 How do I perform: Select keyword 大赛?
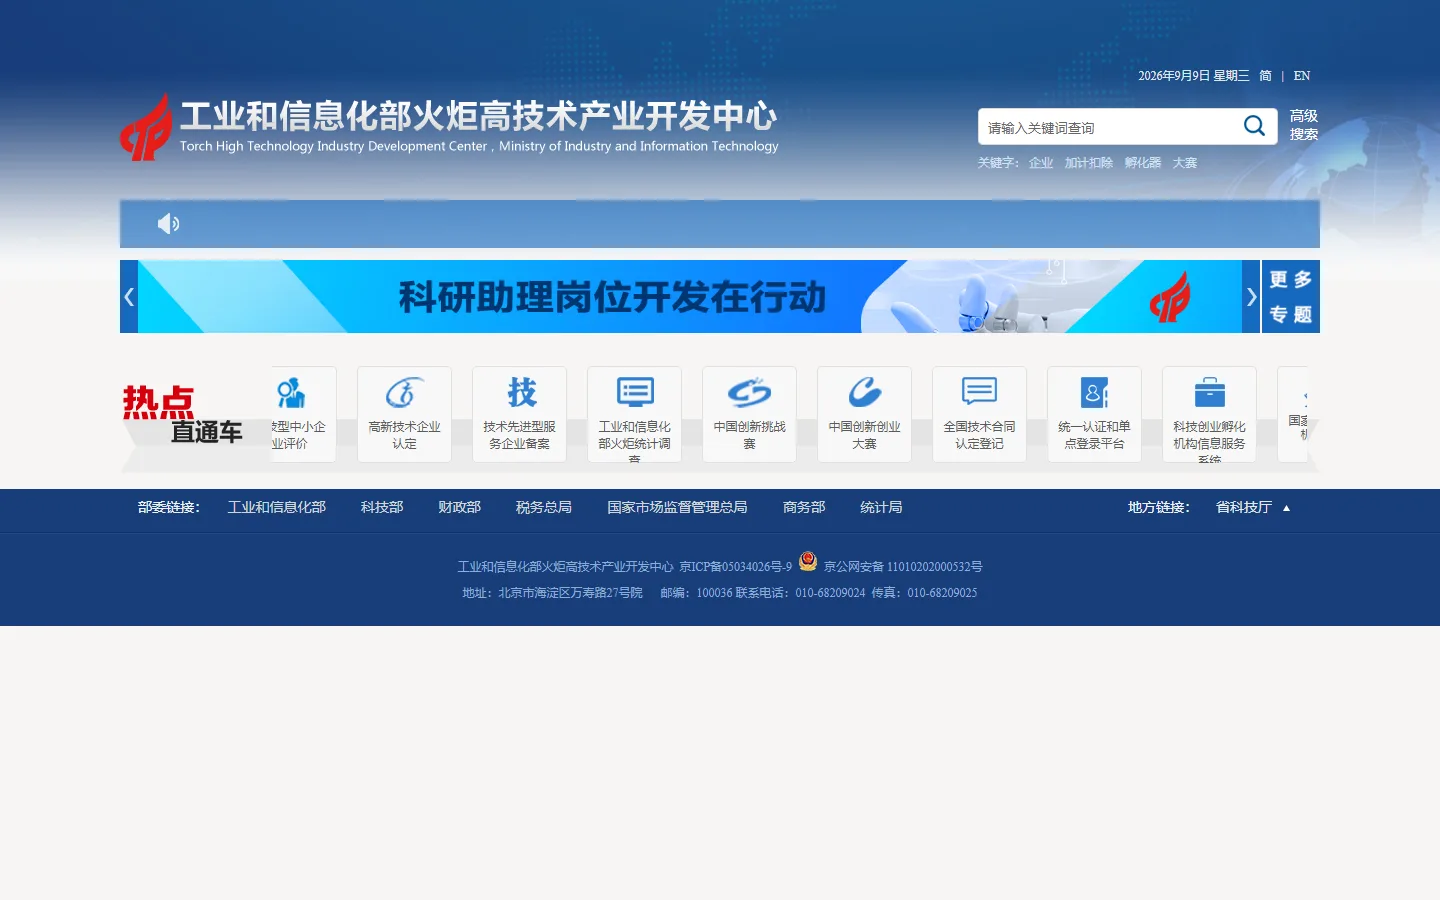pos(1185,163)
